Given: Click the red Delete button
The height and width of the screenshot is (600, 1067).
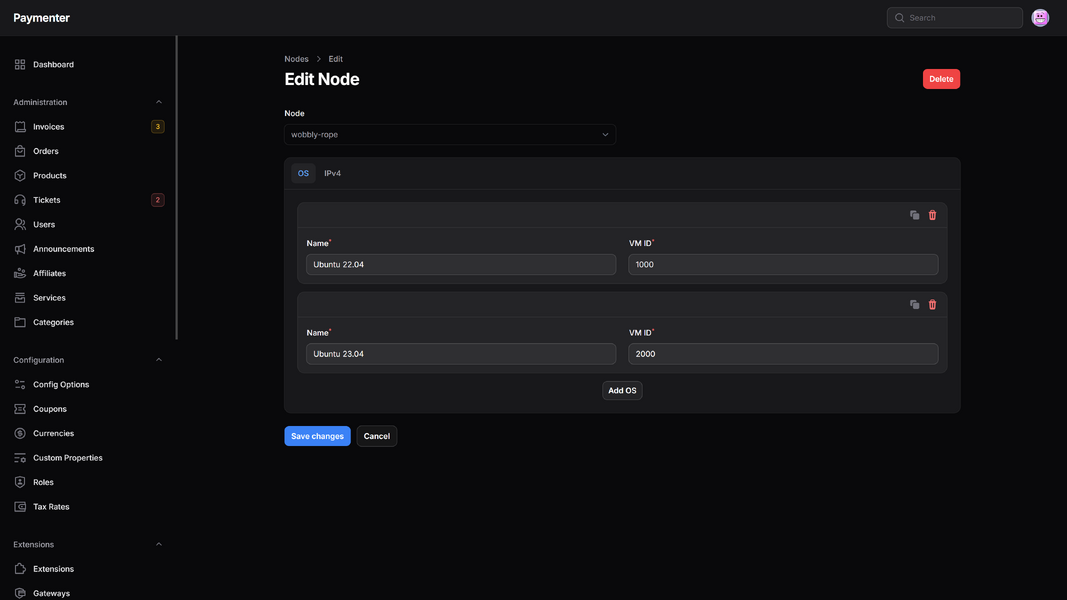Looking at the screenshot, I should (941, 79).
